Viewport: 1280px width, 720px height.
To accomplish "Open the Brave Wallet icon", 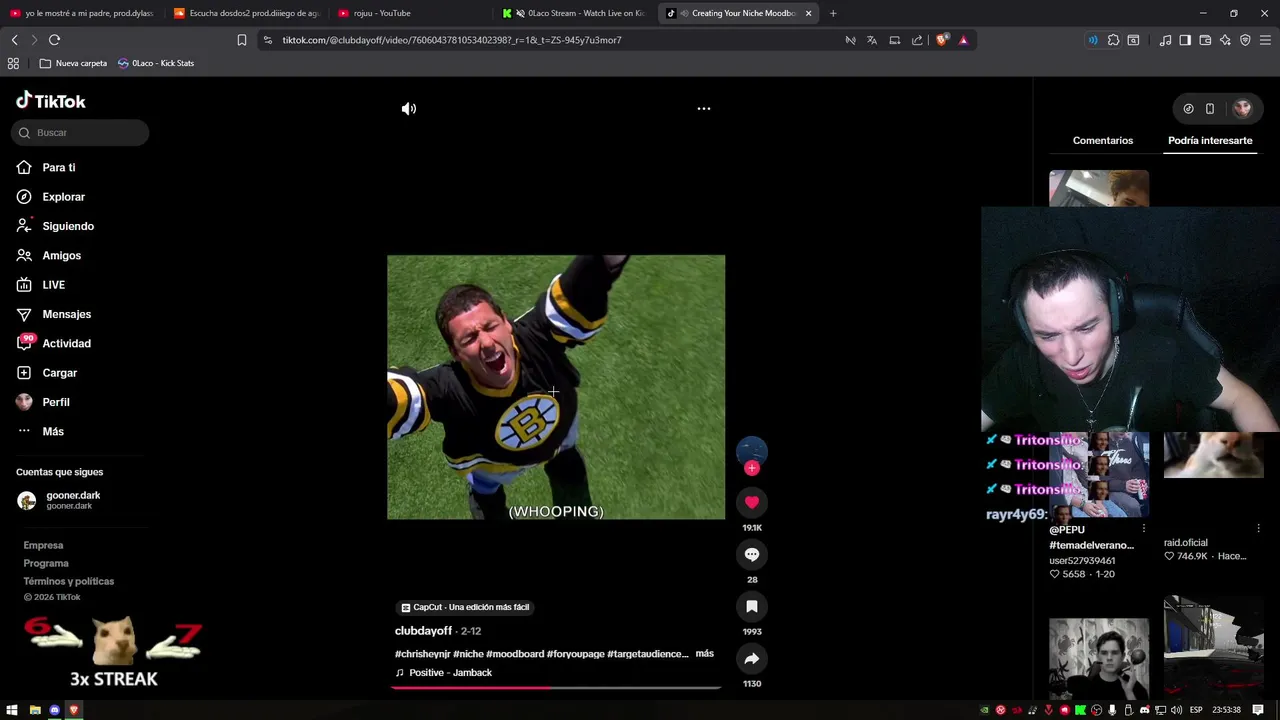I will point(1205,40).
